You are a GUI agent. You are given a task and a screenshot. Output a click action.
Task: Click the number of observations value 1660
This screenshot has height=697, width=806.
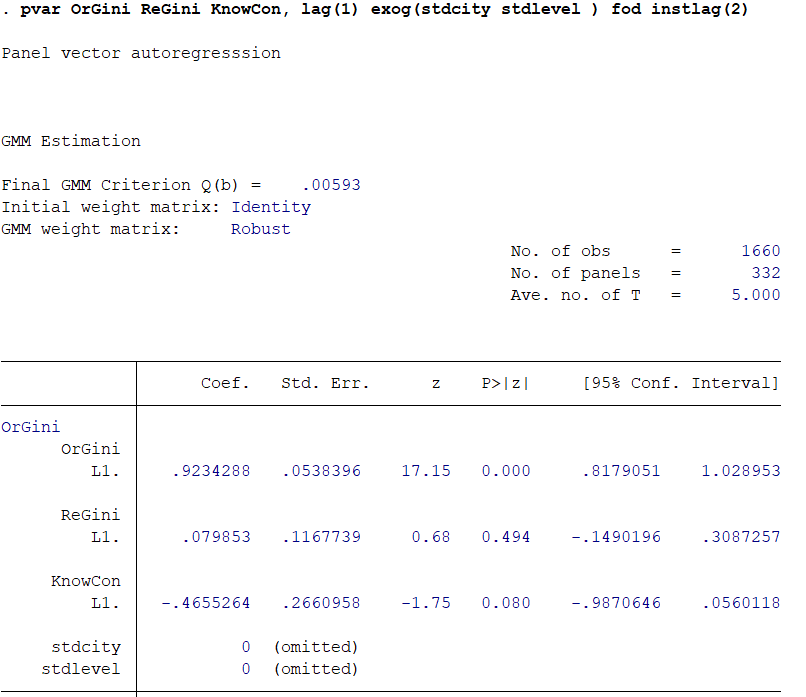click(760, 251)
